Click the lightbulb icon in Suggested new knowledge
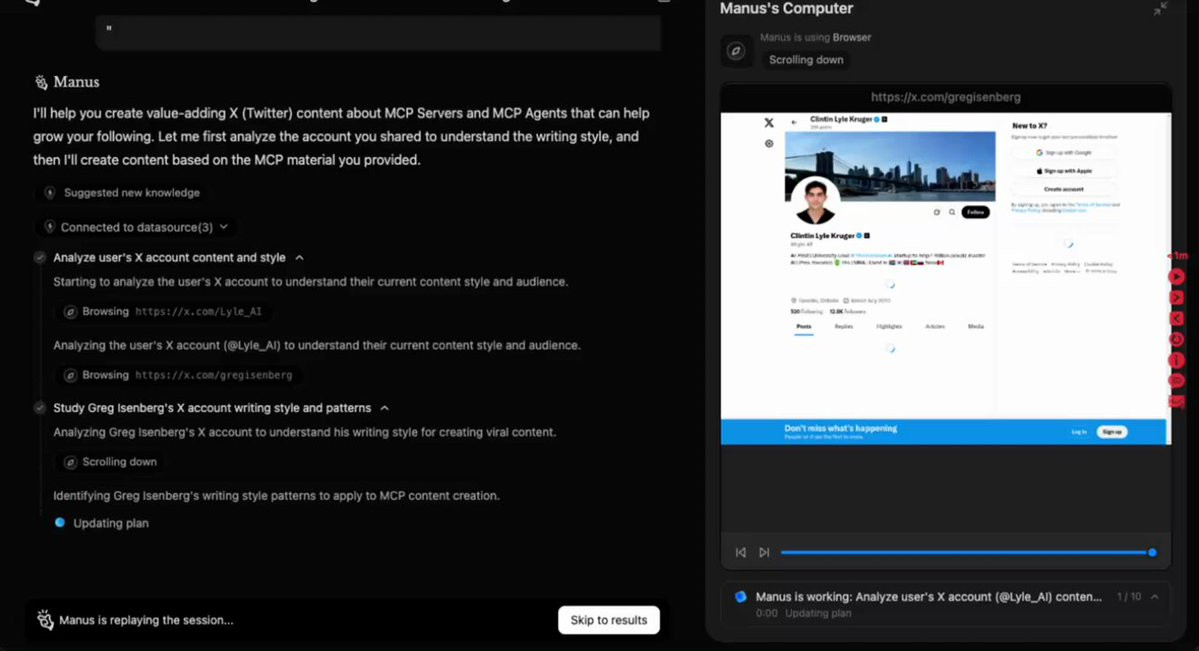Screen dimensions: 1199x651 pyautogui.click(x=50, y=193)
